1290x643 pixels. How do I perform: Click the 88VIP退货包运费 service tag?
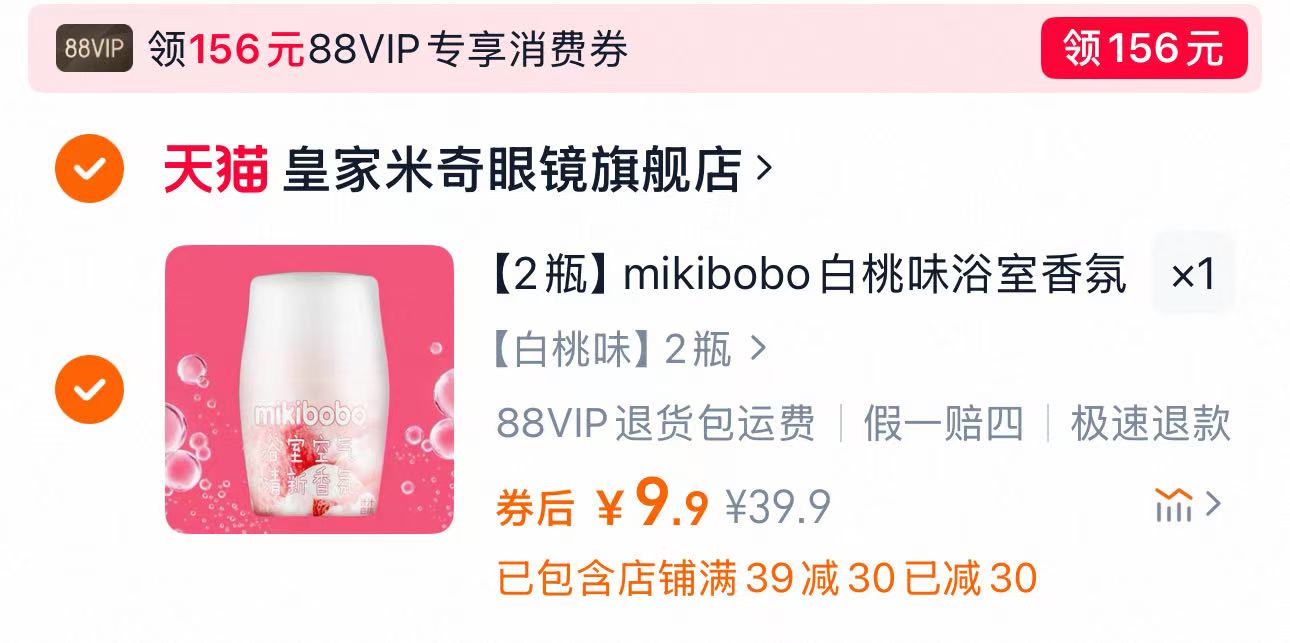[656, 424]
